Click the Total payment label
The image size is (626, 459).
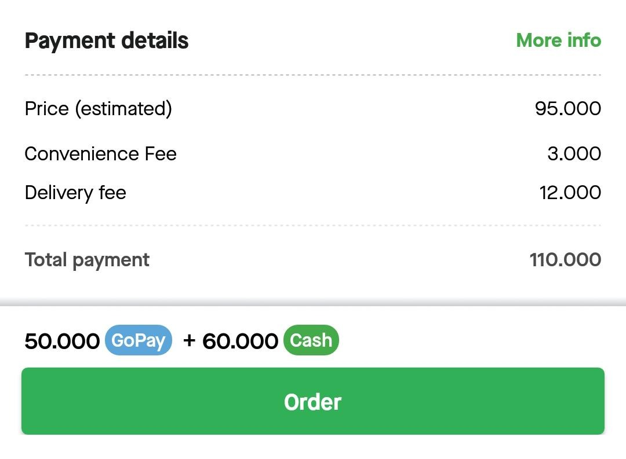[x=87, y=260]
